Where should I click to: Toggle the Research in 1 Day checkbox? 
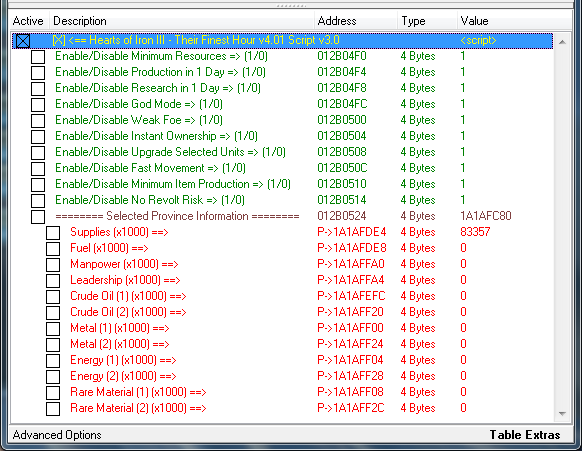38,89
